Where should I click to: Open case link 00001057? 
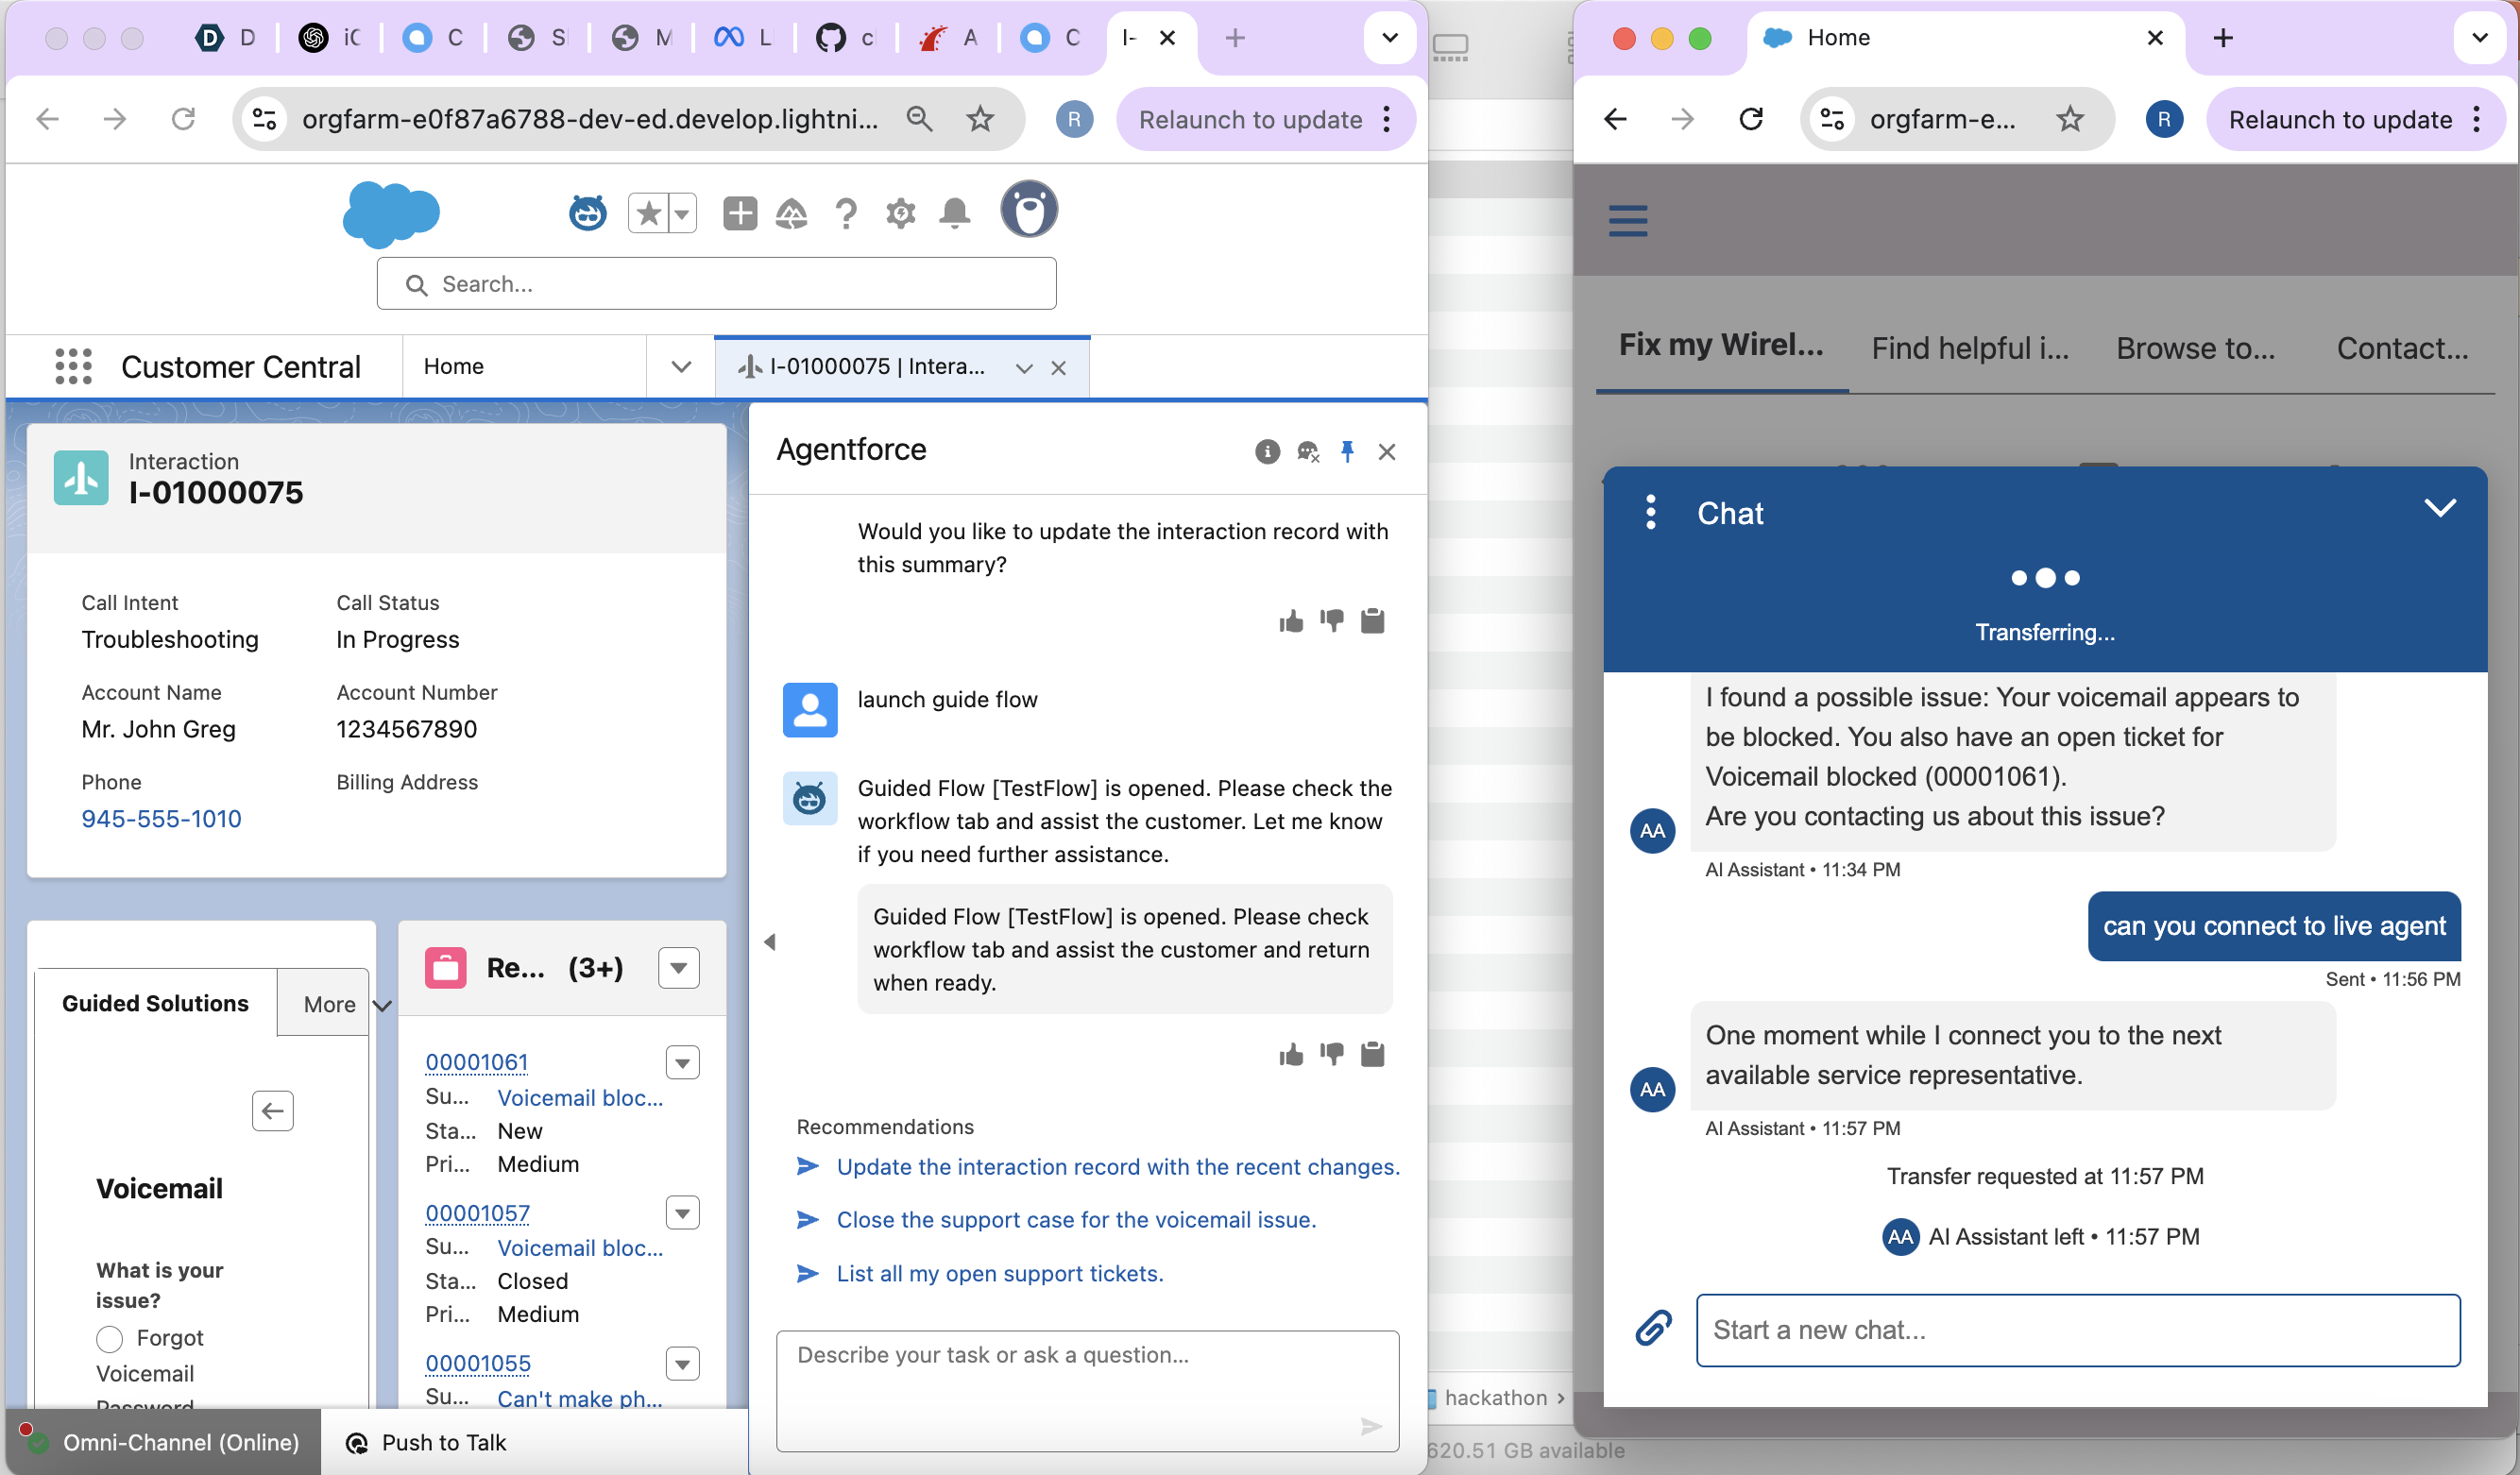click(x=477, y=1213)
